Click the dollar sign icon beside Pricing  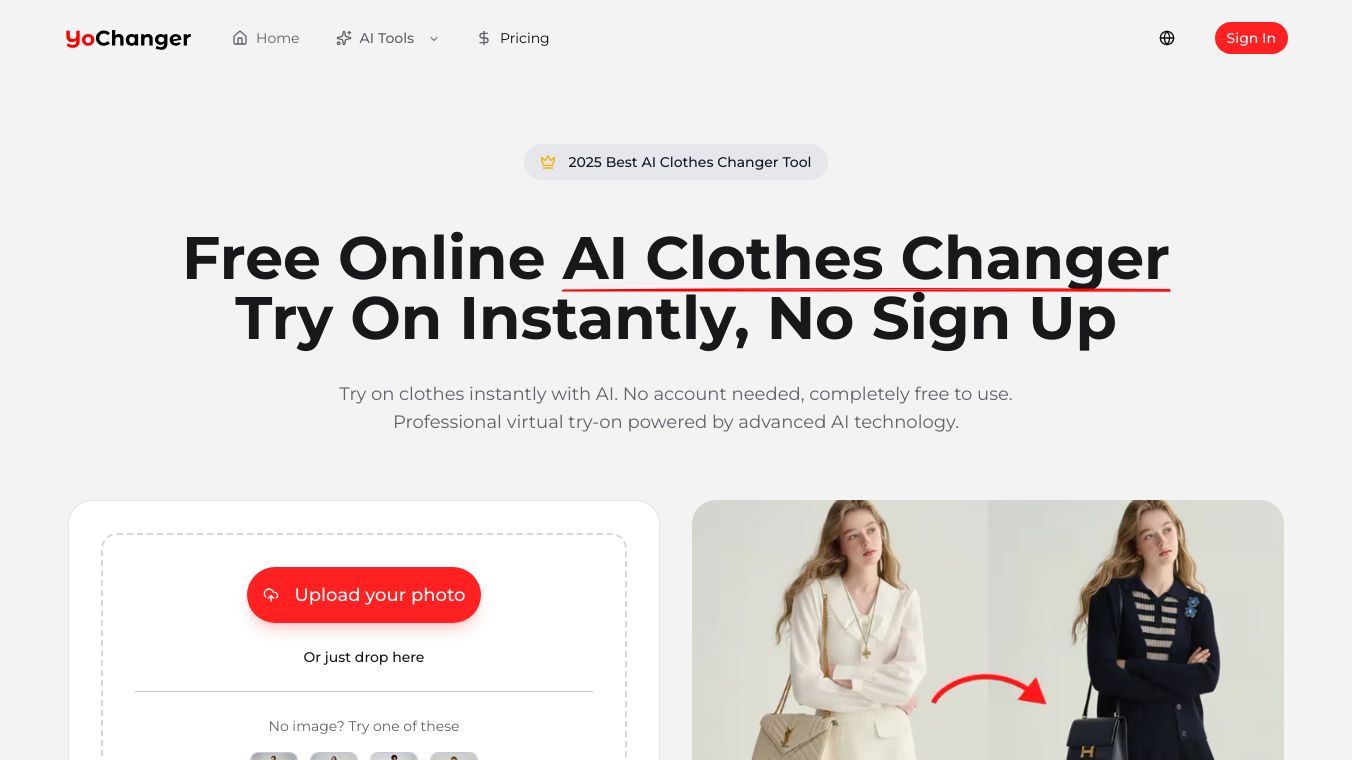[x=484, y=38]
